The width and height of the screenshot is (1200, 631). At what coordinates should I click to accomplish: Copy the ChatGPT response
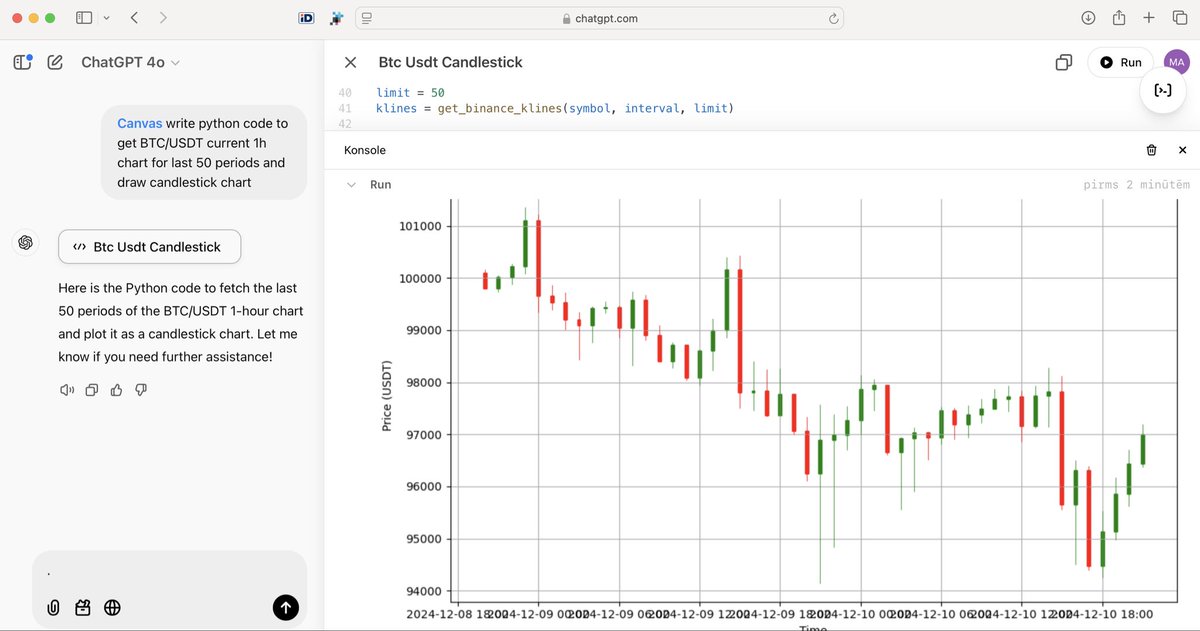92,390
